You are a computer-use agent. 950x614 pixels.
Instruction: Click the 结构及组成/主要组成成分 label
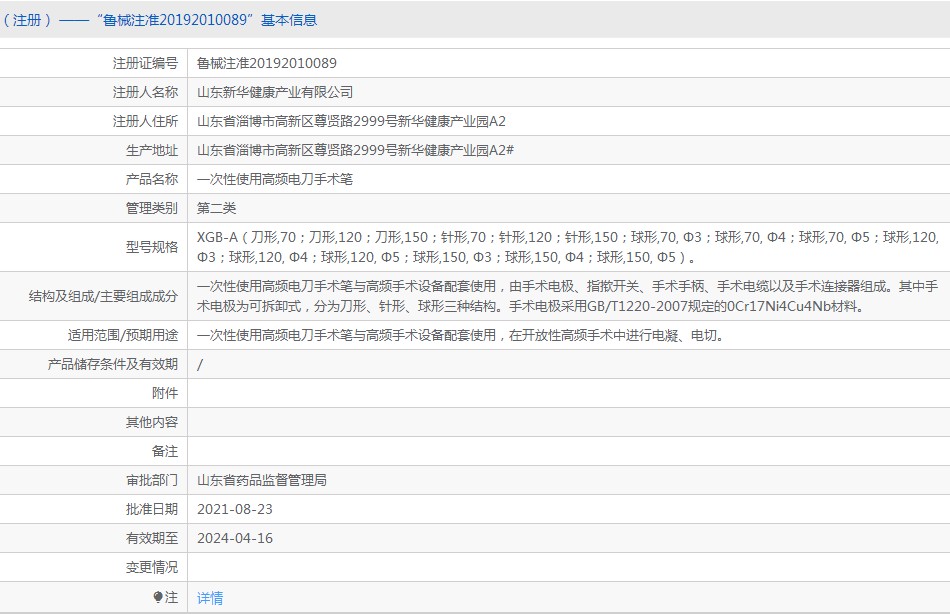coord(104,296)
